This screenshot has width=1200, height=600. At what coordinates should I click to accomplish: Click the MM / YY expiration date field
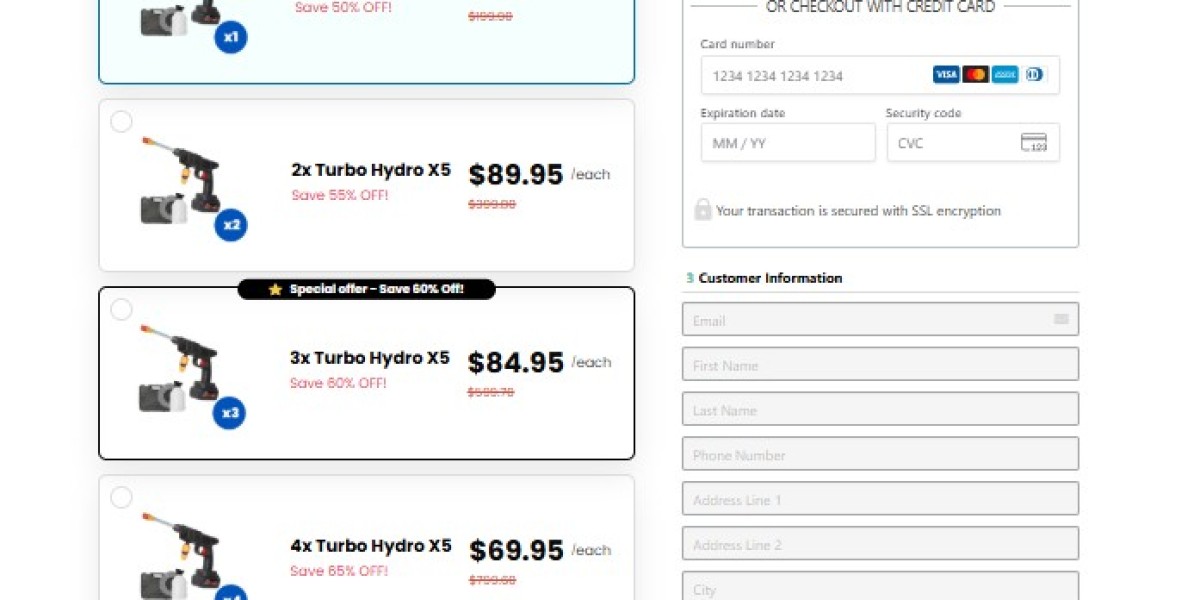787,142
